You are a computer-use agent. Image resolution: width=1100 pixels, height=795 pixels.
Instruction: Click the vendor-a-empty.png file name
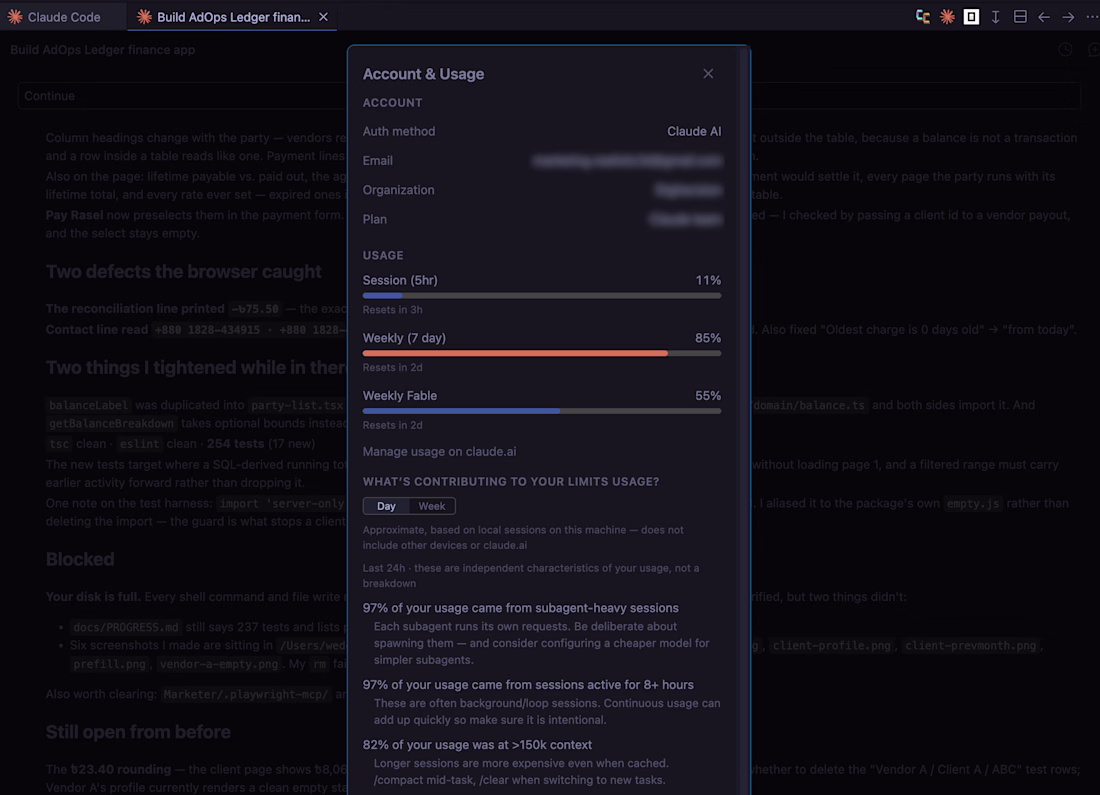pyautogui.click(x=218, y=664)
